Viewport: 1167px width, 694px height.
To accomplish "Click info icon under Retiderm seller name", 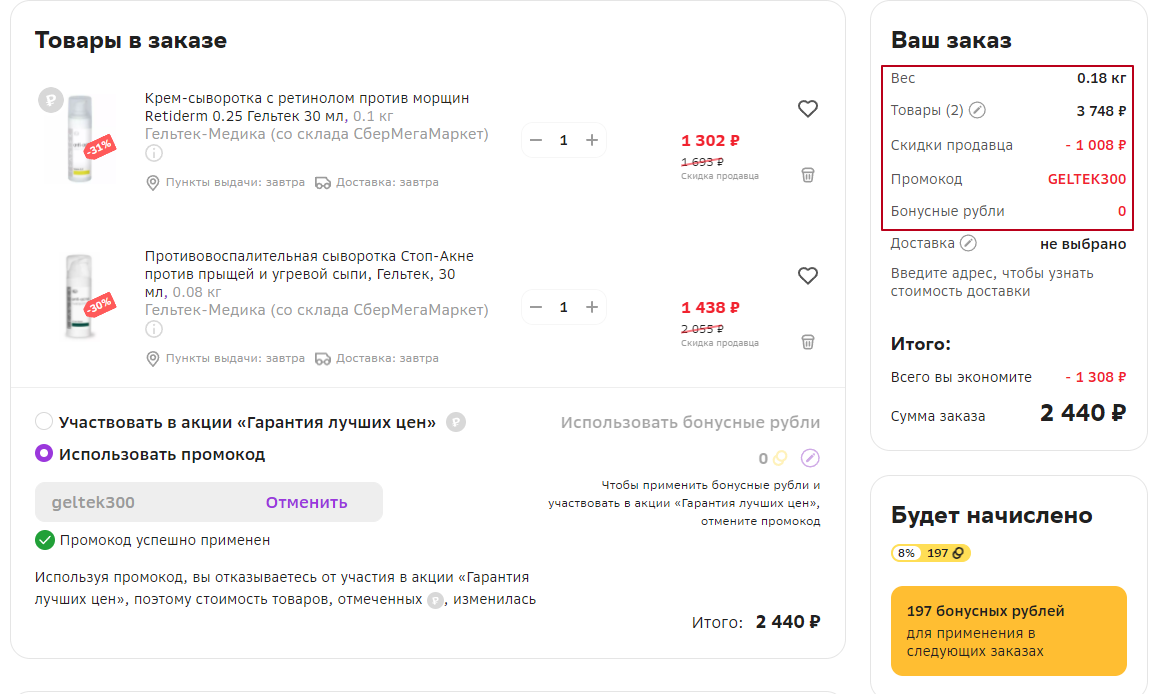I will click(153, 153).
